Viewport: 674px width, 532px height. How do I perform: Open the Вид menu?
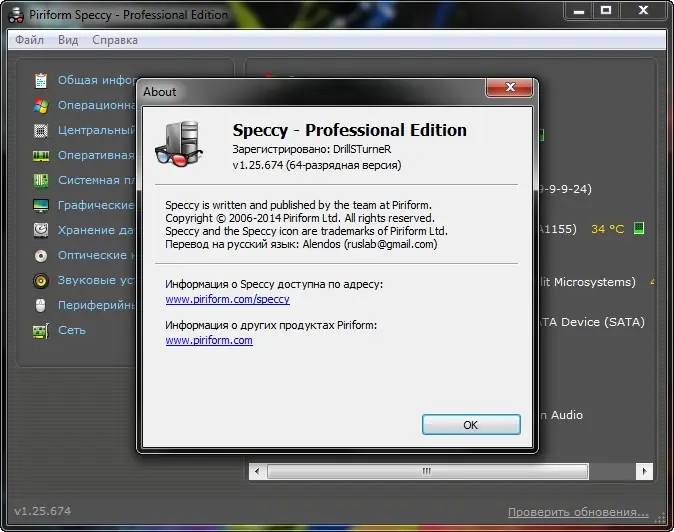click(x=68, y=40)
